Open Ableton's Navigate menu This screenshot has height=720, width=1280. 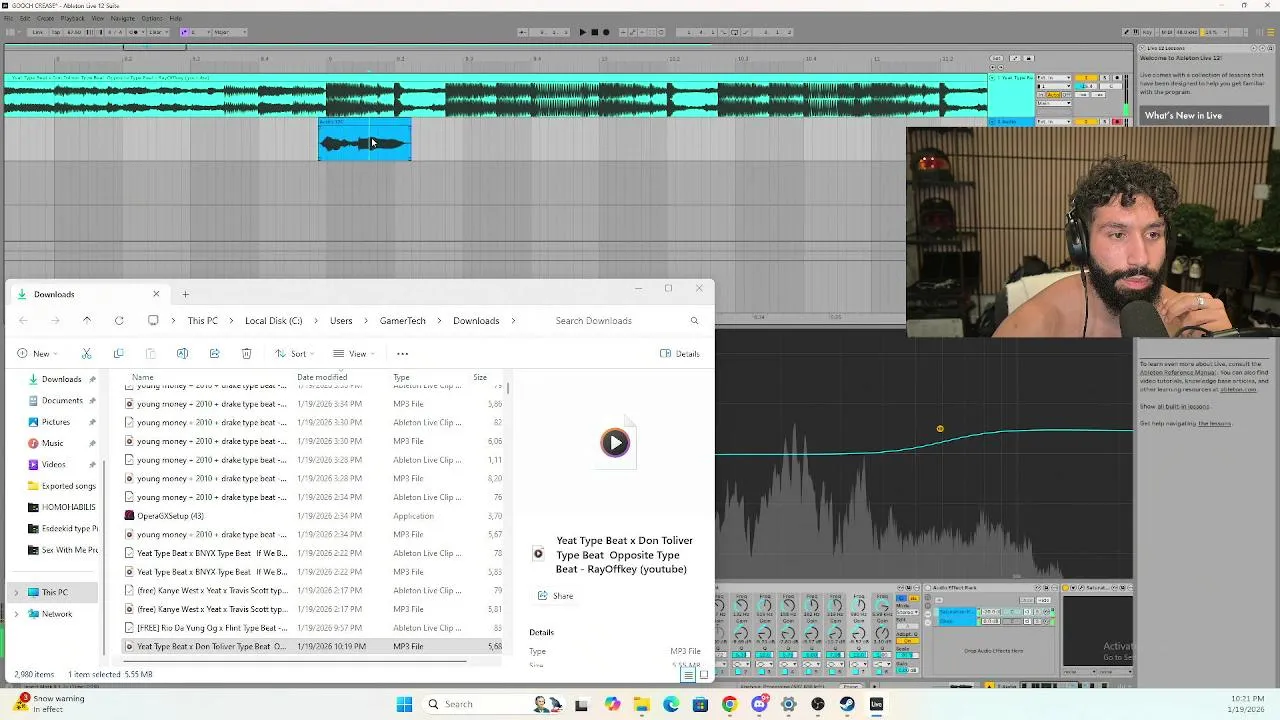pos(122,18)
